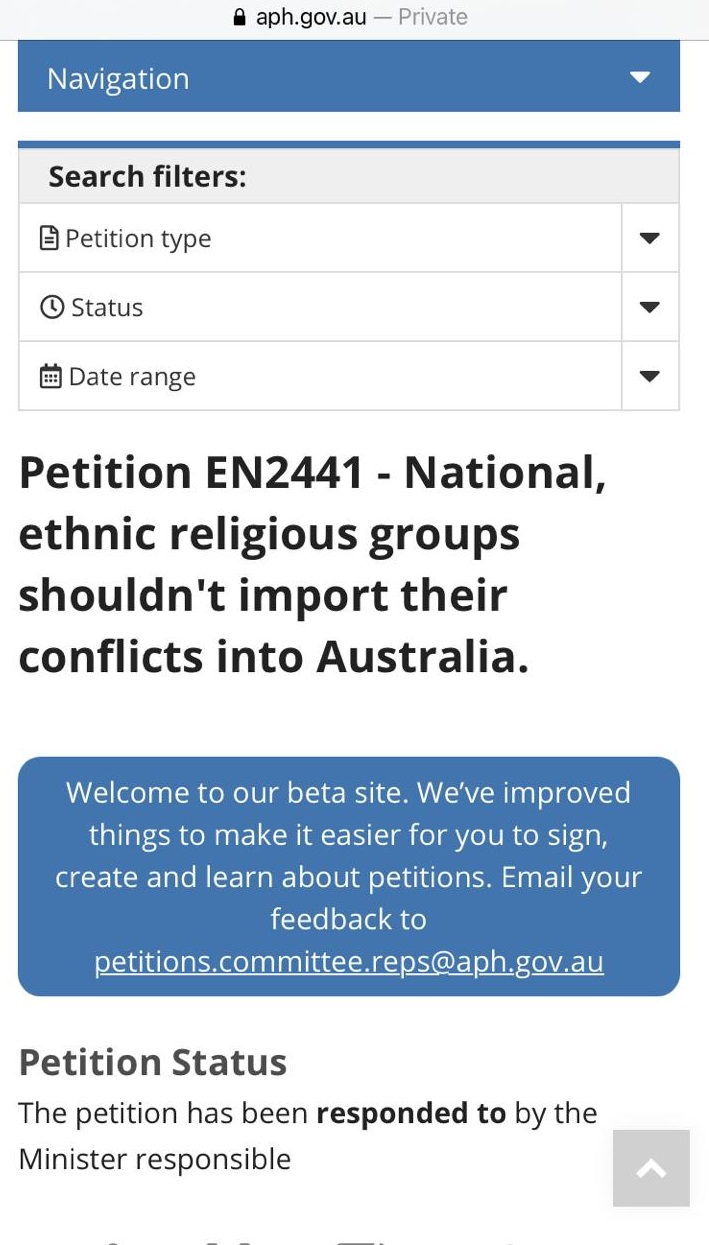Expand the Date range dropdown arrow
Image resolution: width=709 pixels, height=1245 pixels.
click(x=650, y=376)
